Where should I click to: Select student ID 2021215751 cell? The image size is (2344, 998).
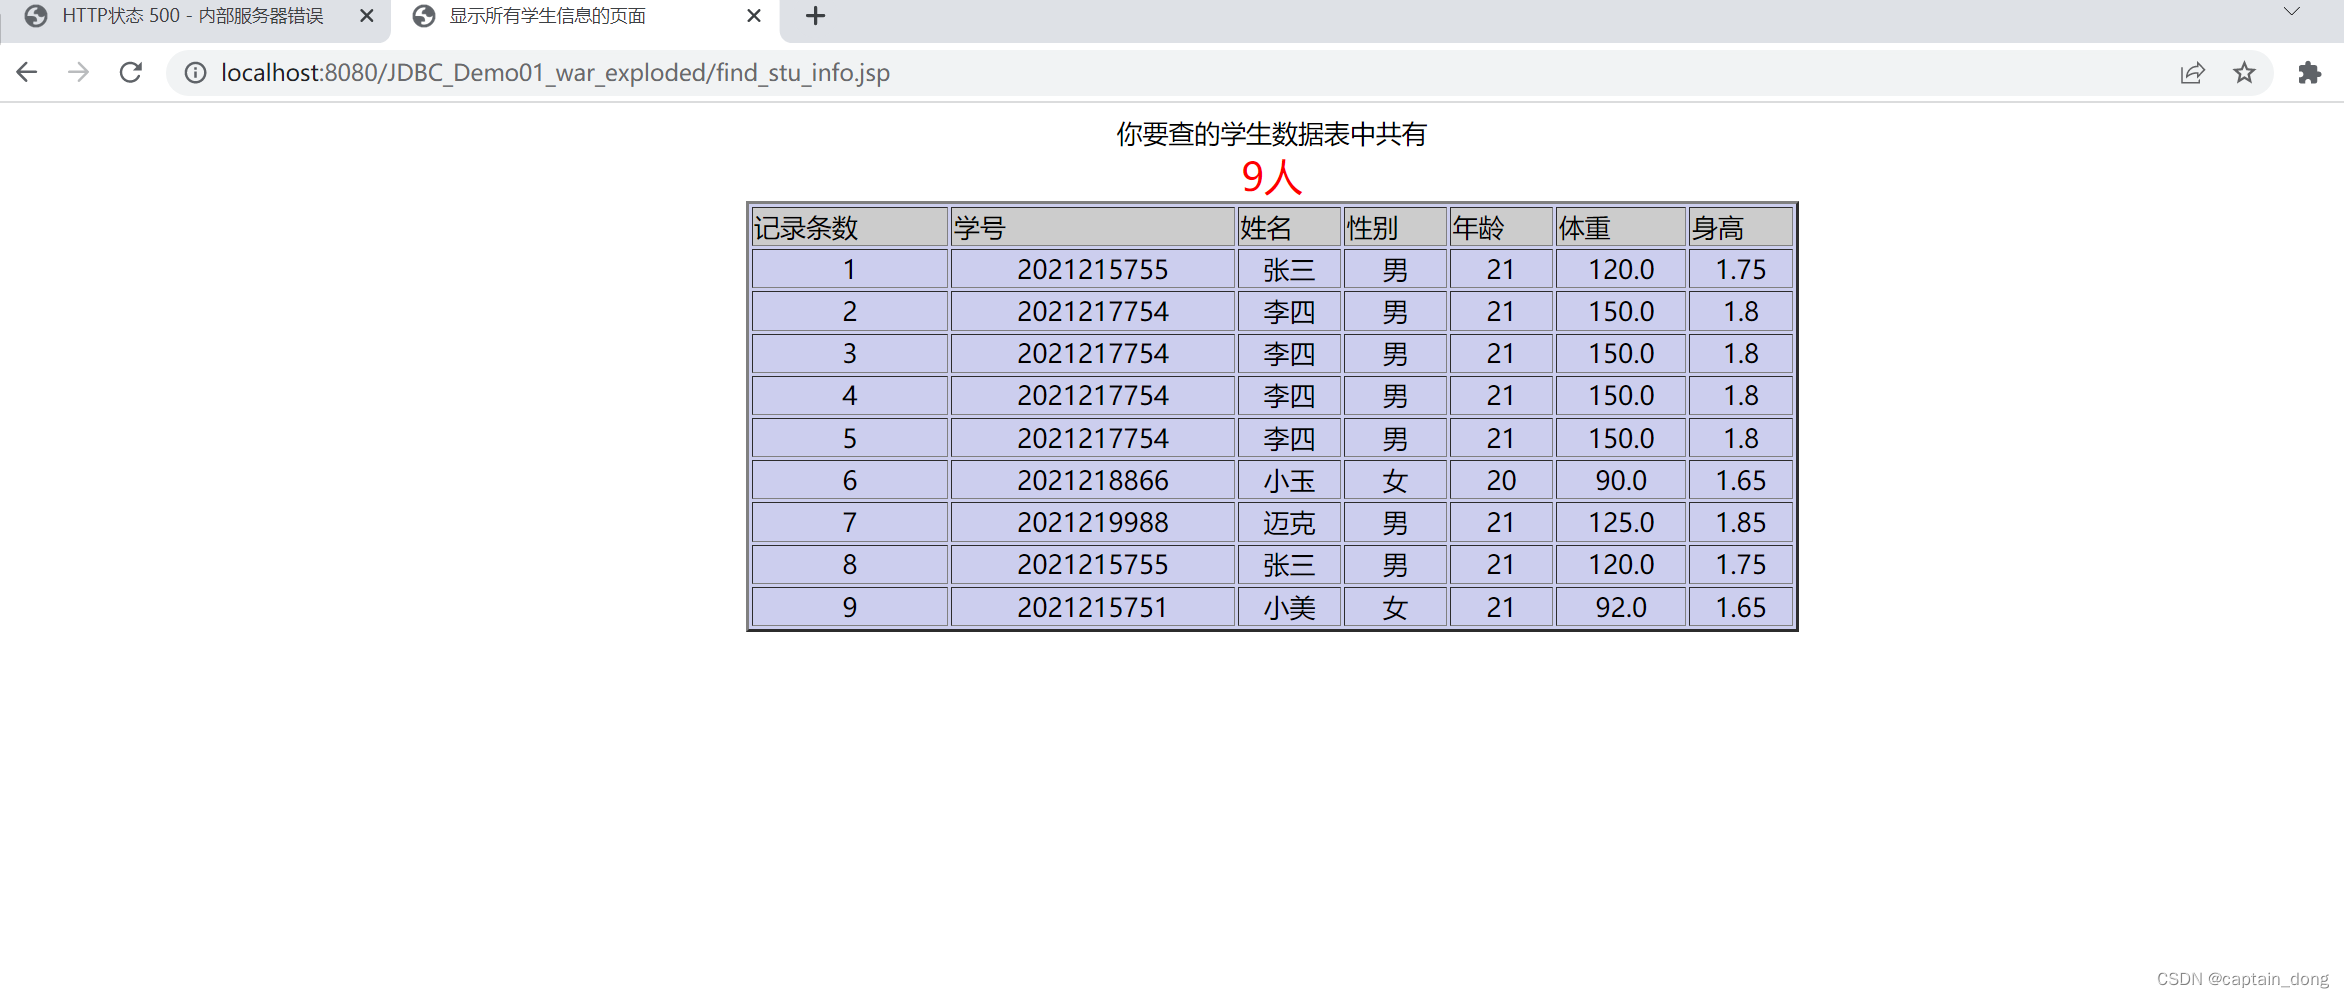coord(1092,607)
